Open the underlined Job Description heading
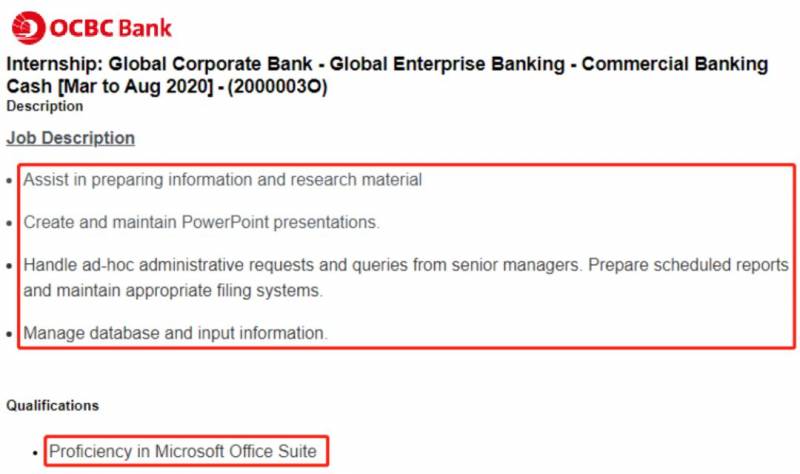This screenshot has height=474, width=800. tap(70, 138)
